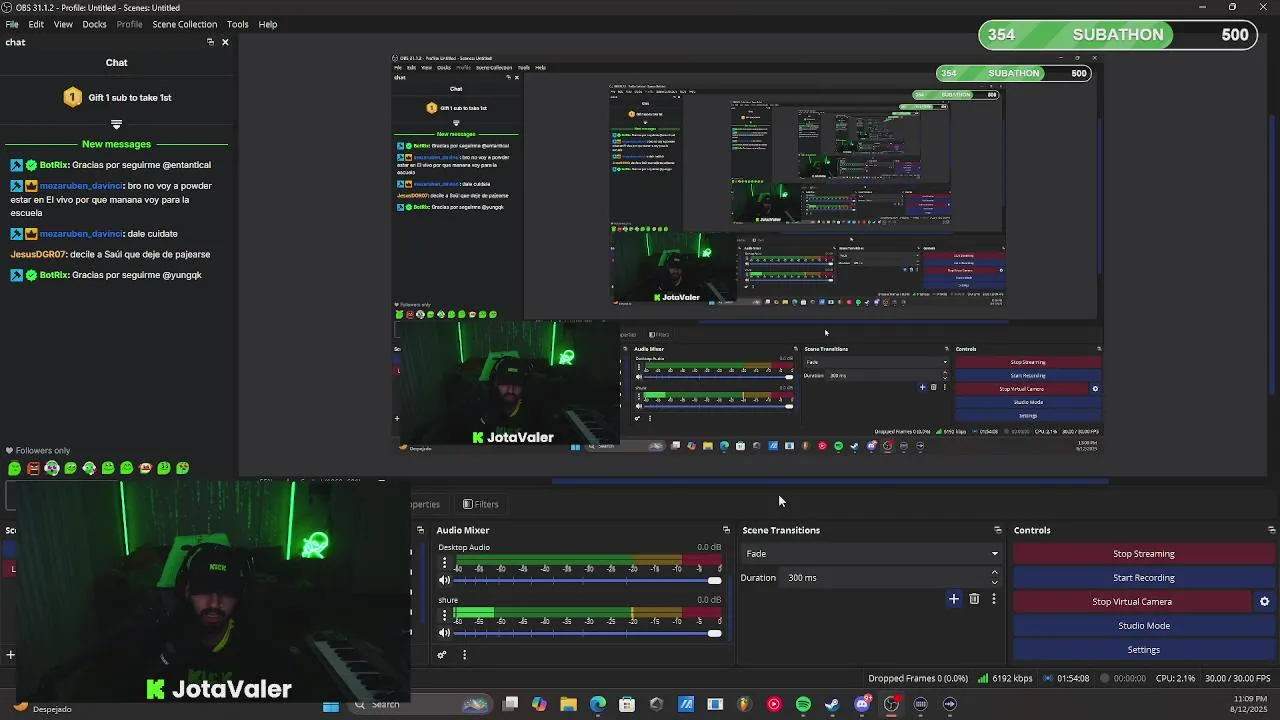Open the Edit menu
Viewport: 1280px width, 720px height.
point(36,24)
